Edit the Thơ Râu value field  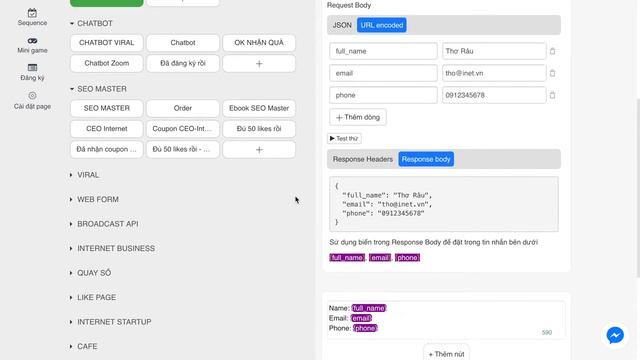tap(494, 51)
